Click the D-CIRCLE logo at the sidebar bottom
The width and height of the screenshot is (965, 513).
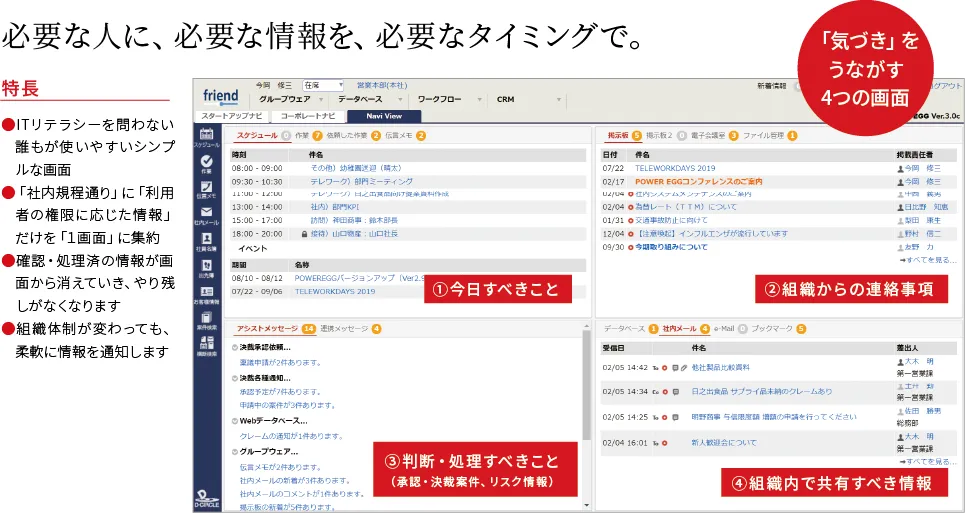[x=207, y=499]
